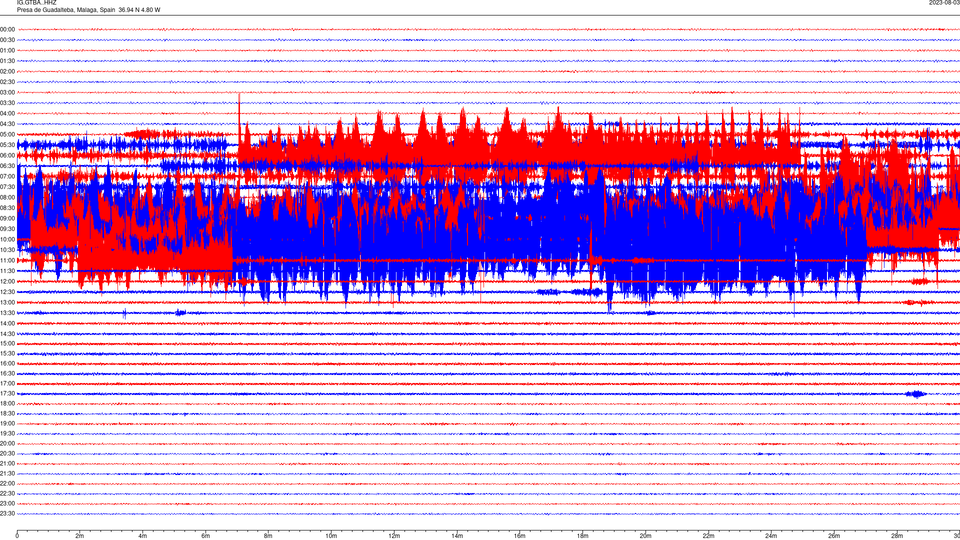Click the 17:00 time row label

pos(7,384)
